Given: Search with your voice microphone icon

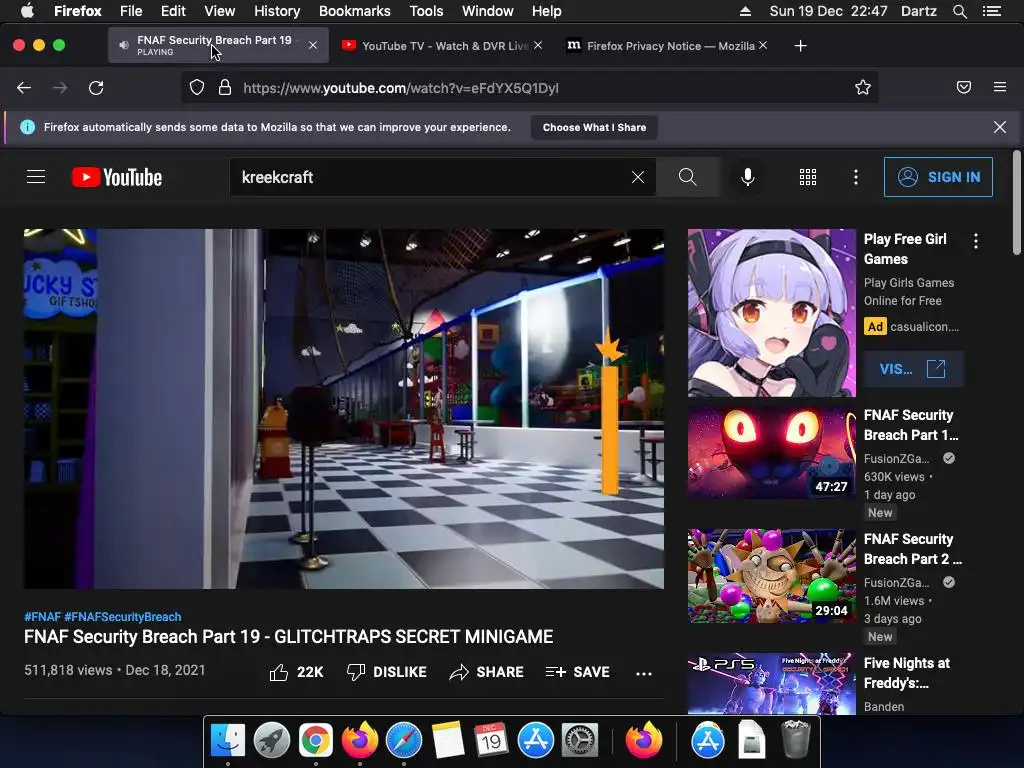Looking at the screenshot, I should 748,177.
